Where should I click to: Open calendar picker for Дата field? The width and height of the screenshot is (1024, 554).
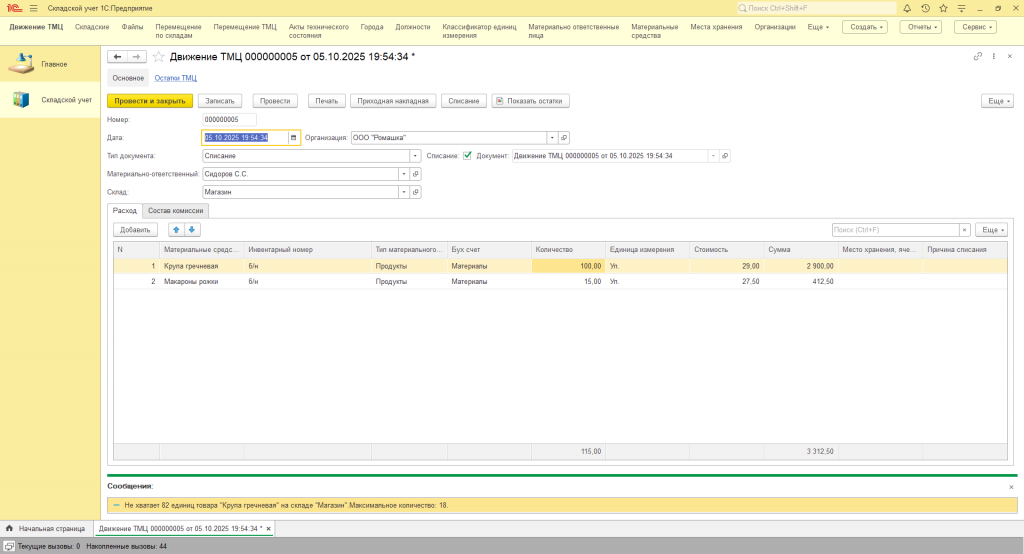pyautogui.click(x=293, y=138)
